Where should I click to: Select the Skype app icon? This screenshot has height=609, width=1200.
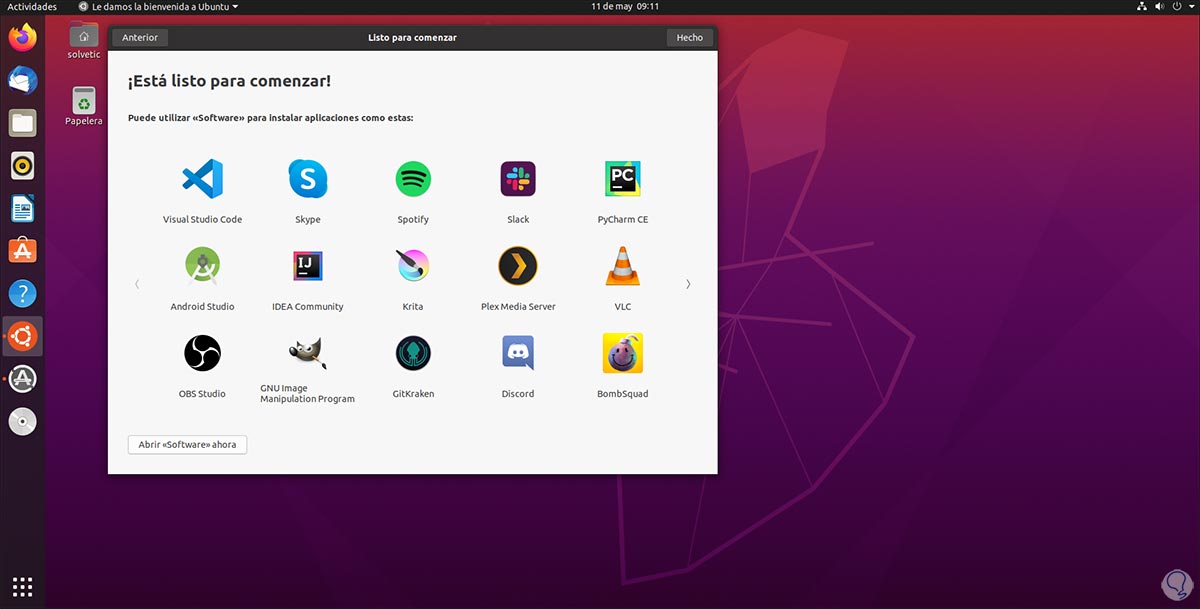tap(308, 180)
